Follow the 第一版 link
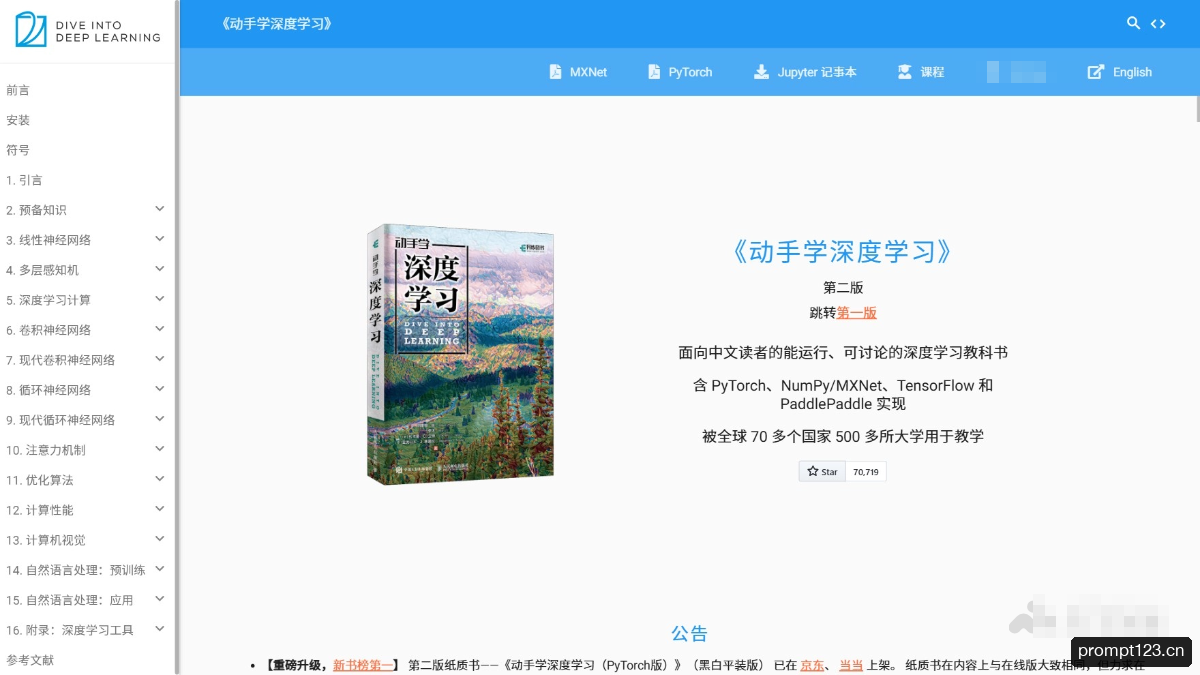Image resolution: width=1200 pixels, height=675 pixels. 857,312
